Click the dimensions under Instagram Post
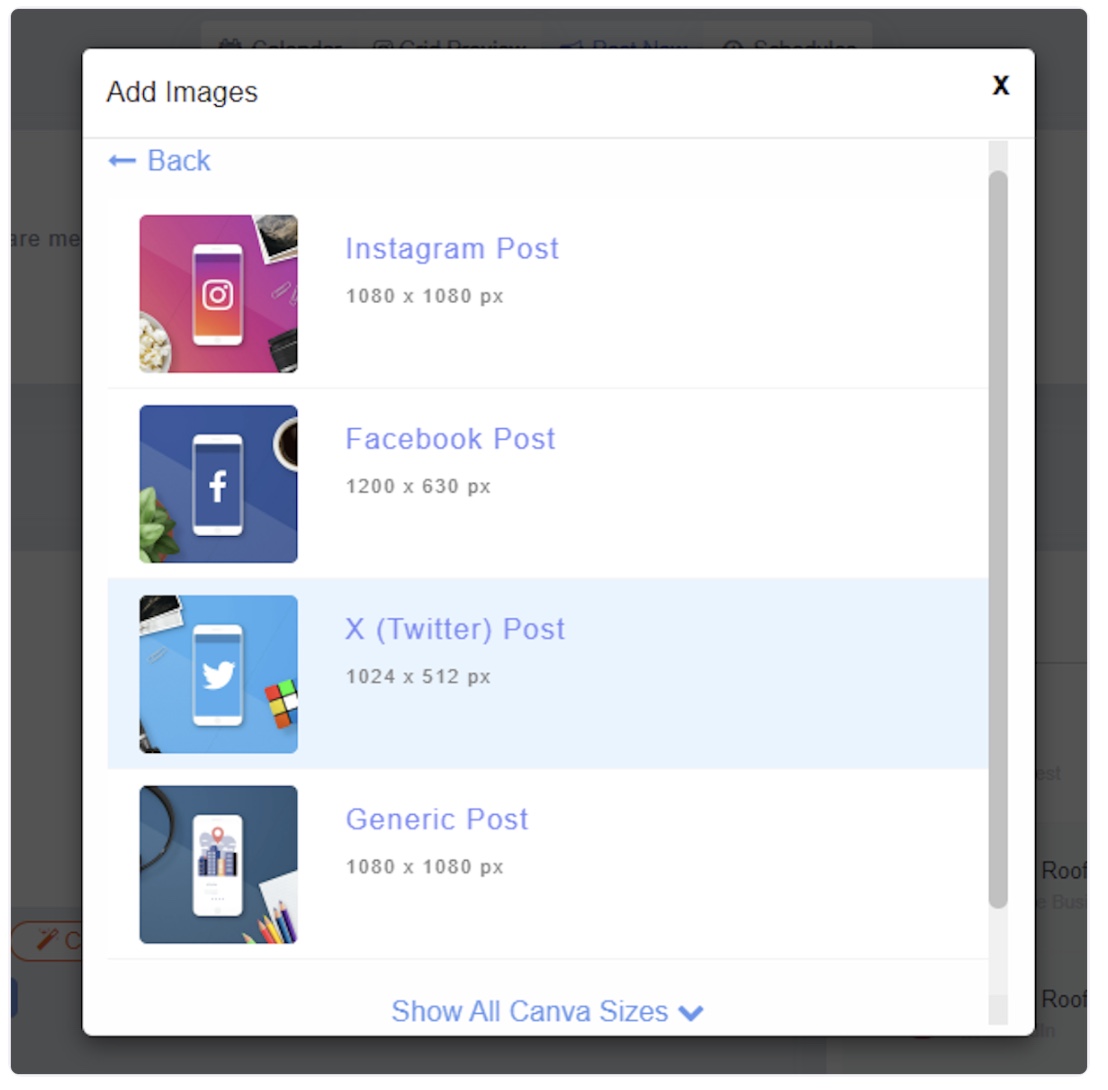 click(425, 296)
